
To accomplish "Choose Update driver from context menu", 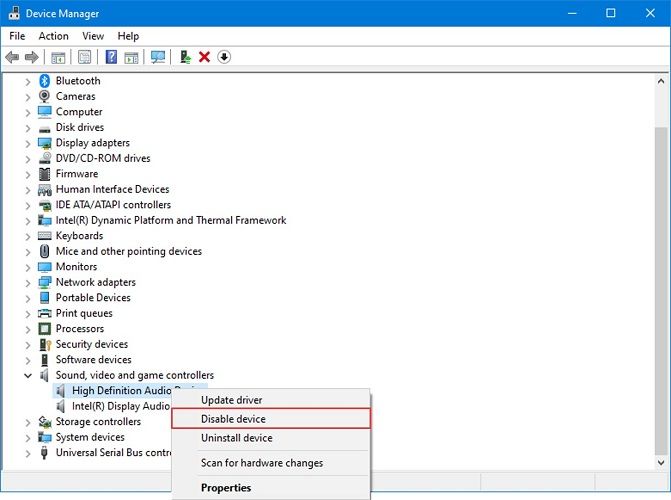I will coord(271,400).
